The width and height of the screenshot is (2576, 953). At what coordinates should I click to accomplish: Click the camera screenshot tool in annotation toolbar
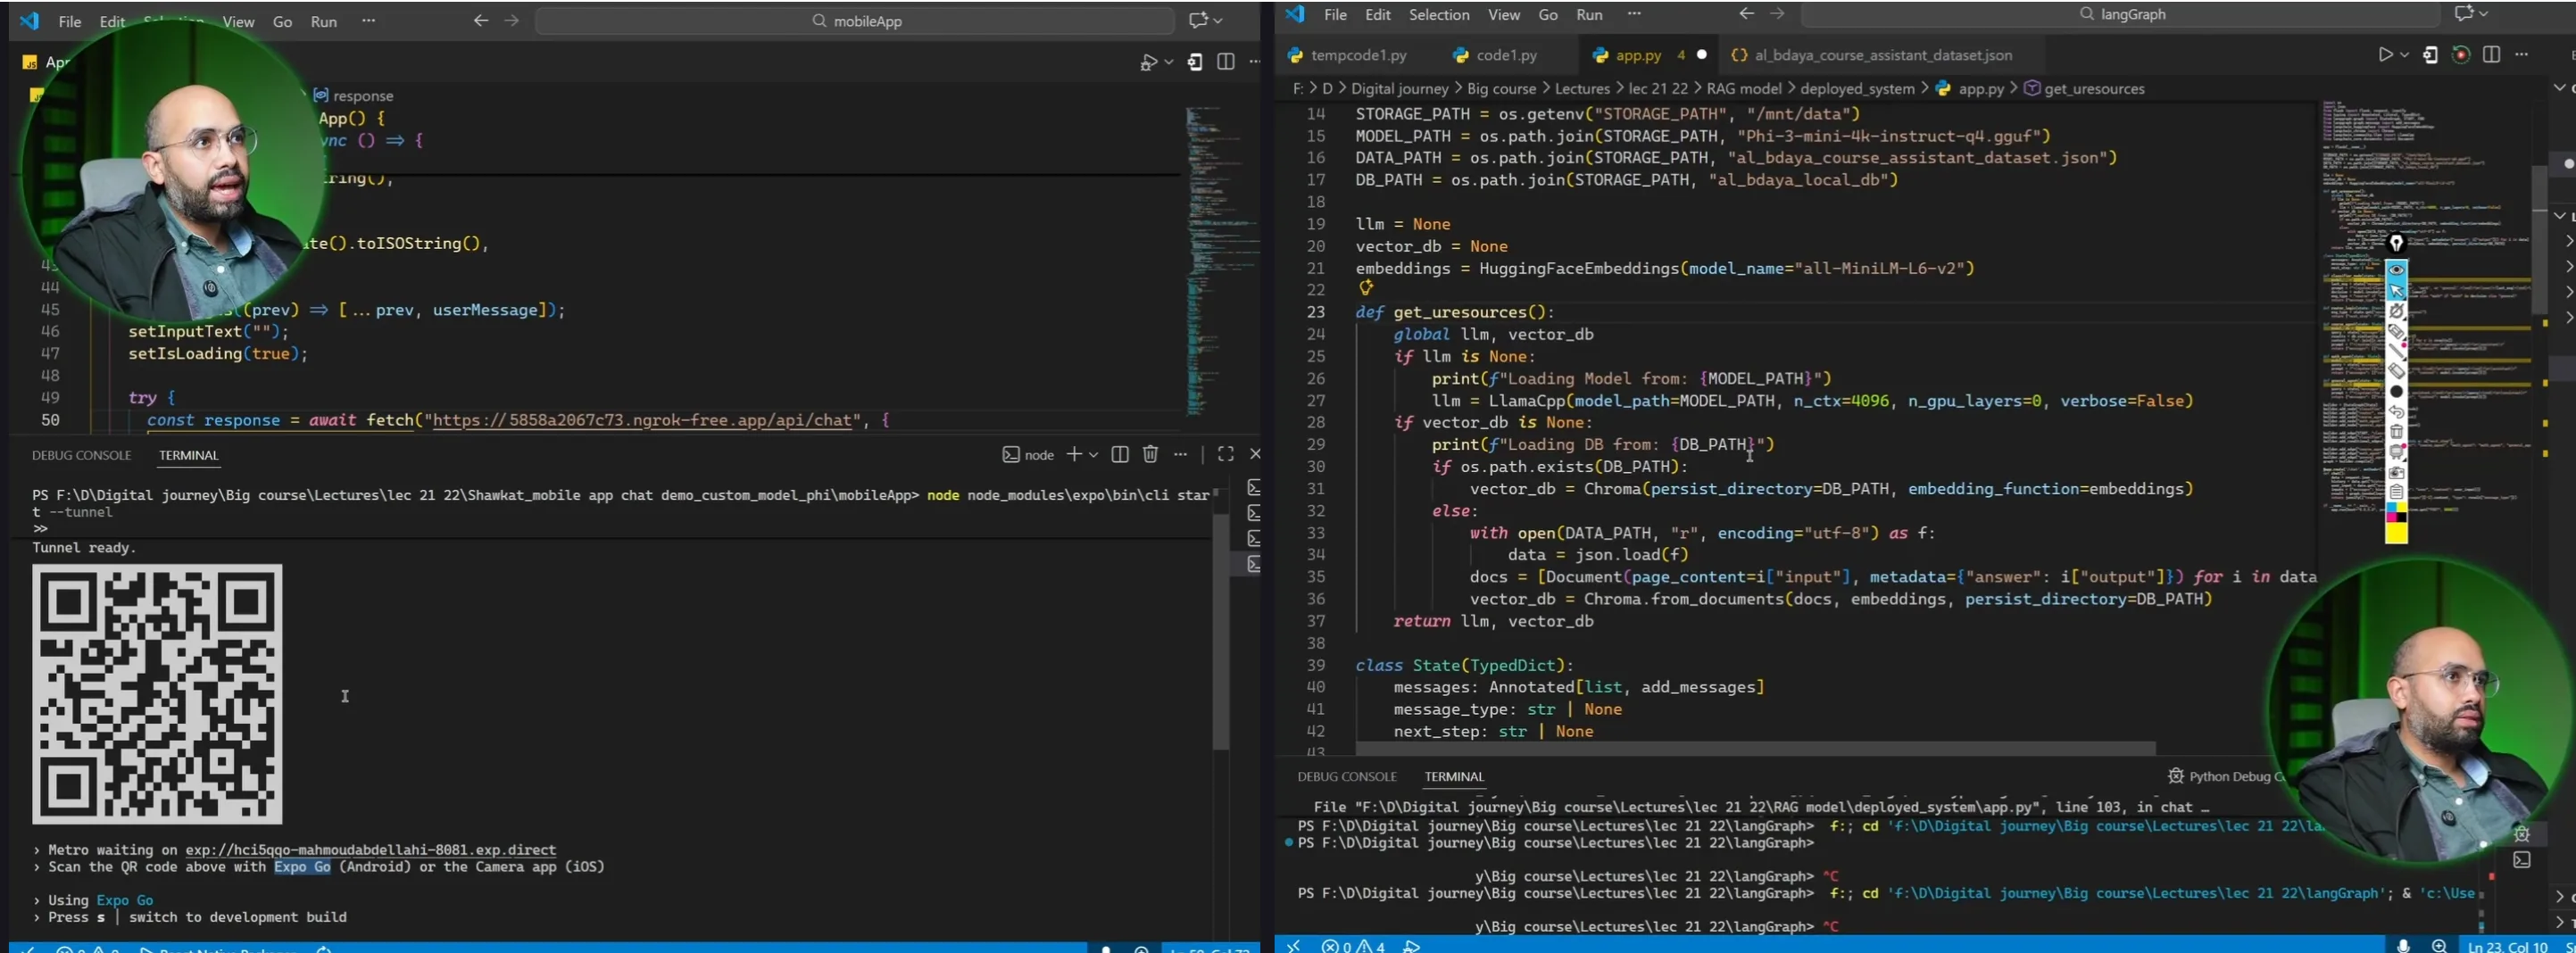(2397, 473)
